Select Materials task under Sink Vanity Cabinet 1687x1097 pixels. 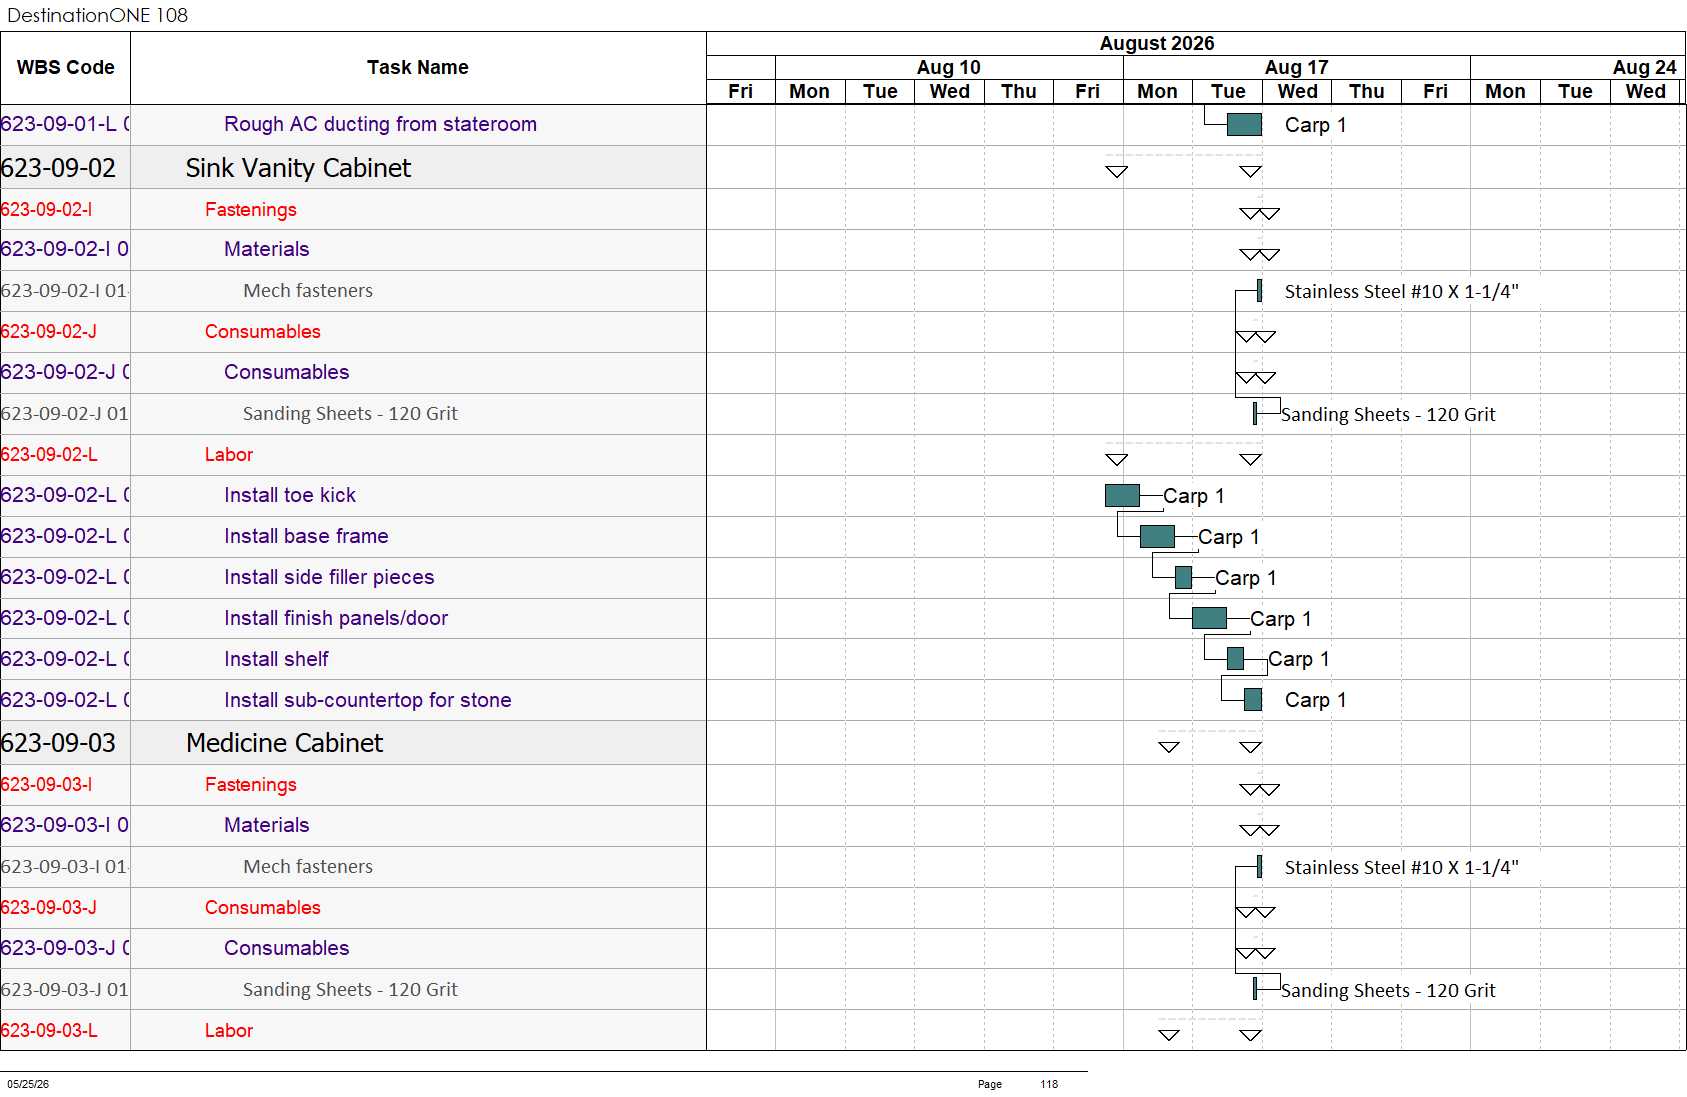click(x=266, y=249)
